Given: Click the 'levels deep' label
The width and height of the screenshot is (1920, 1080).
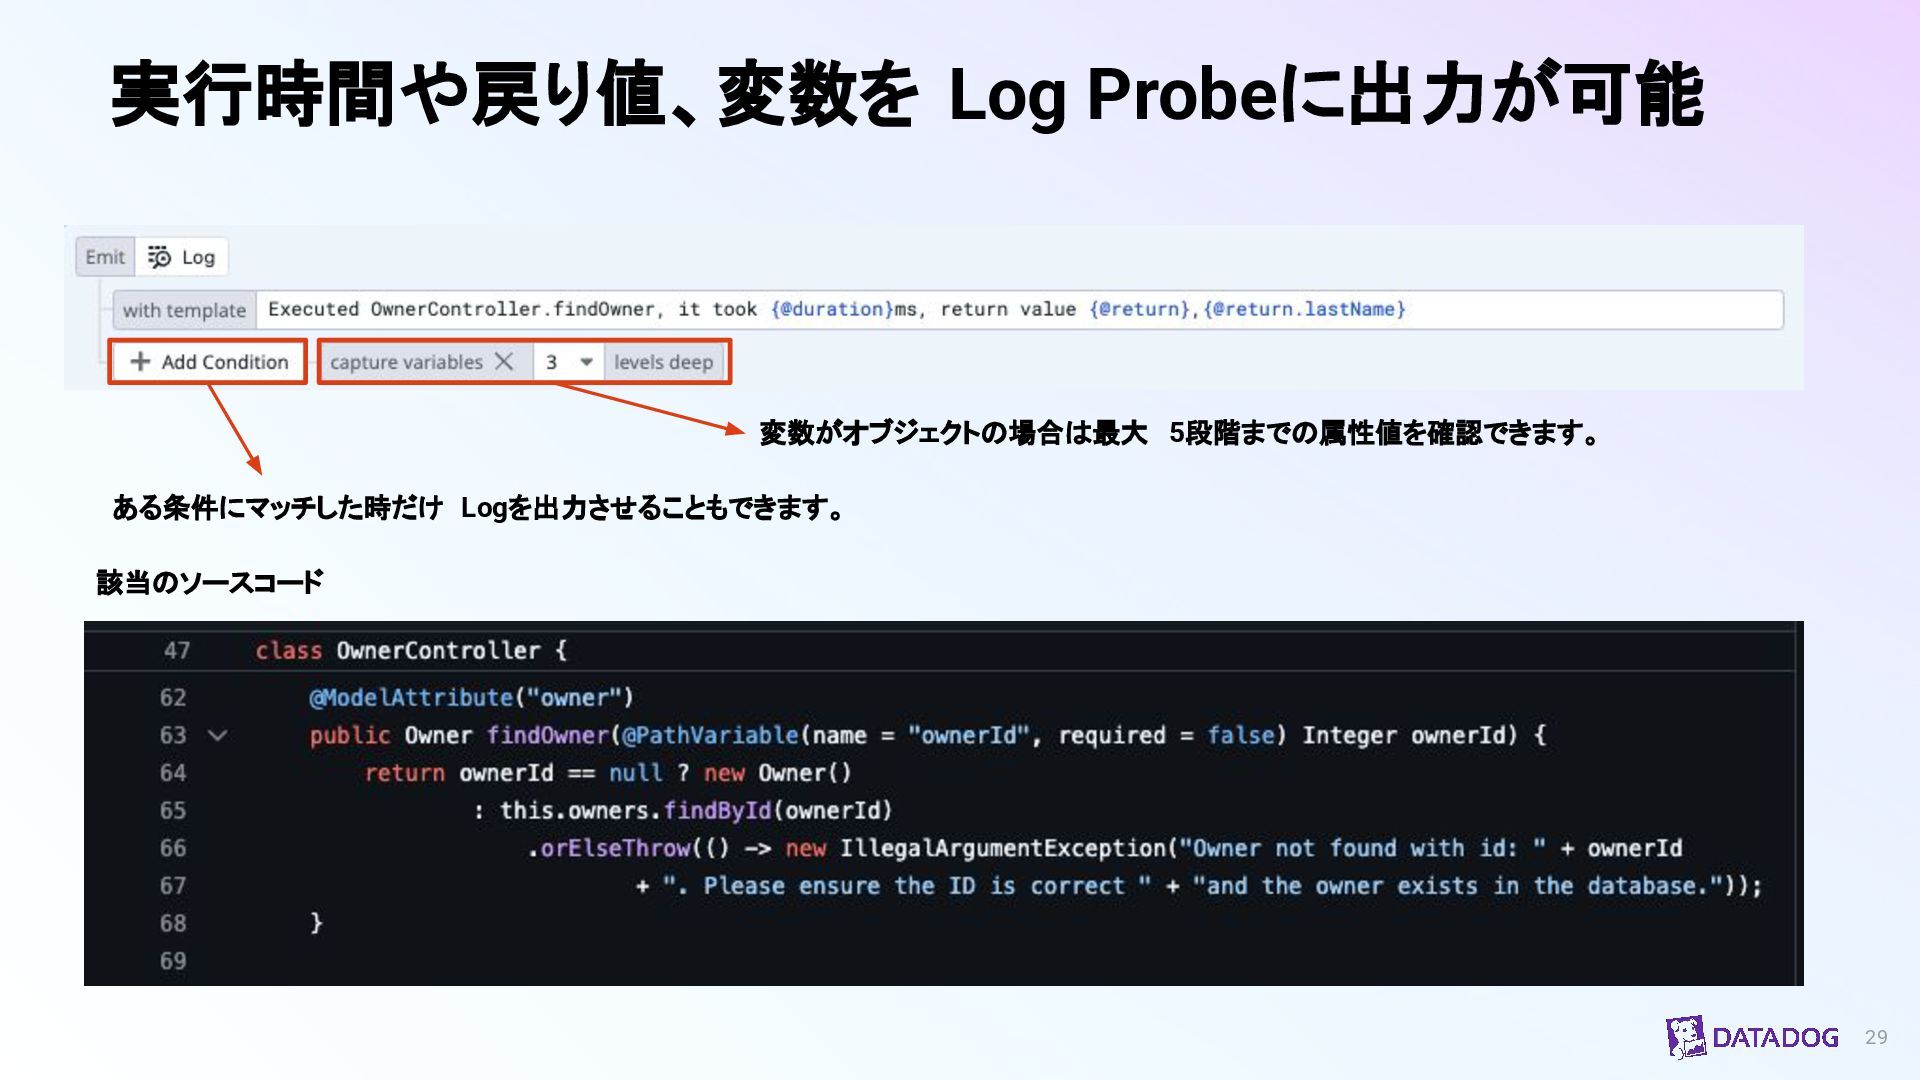Looking at the screenshot, I should tap(663, 362).
